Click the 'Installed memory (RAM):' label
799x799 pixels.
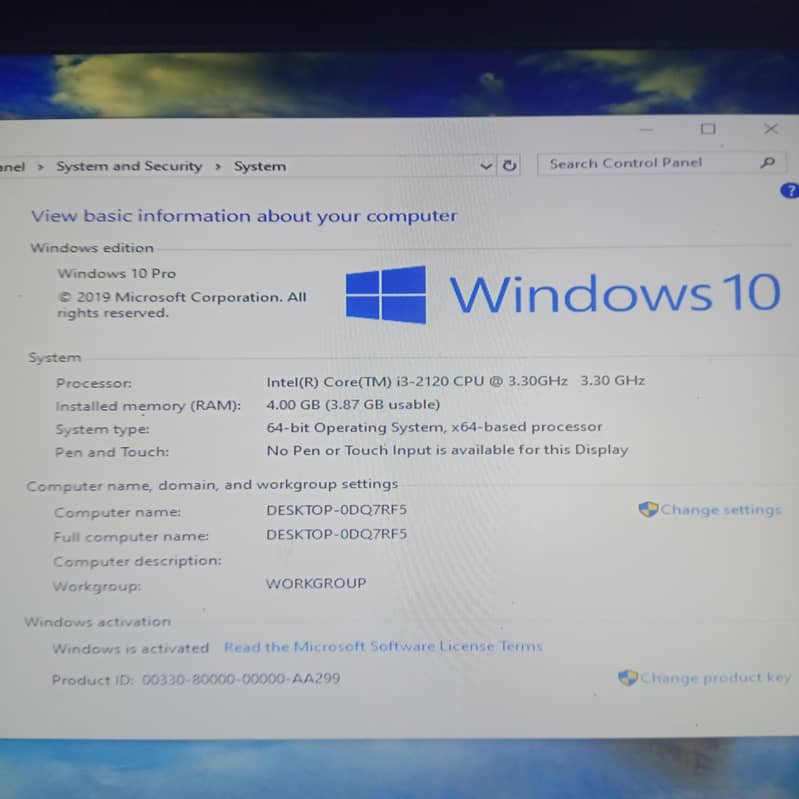point(148,406)
